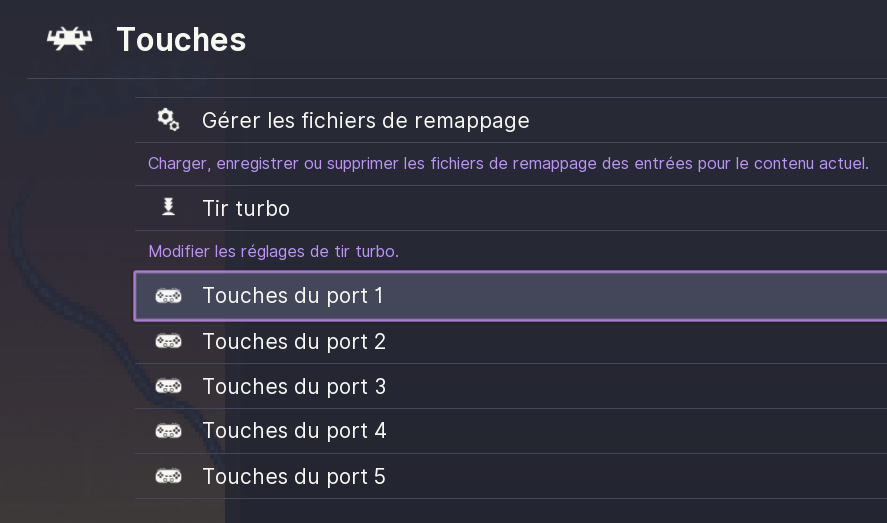Click the Tir turbo down-arrow icon

coord(168,208)
